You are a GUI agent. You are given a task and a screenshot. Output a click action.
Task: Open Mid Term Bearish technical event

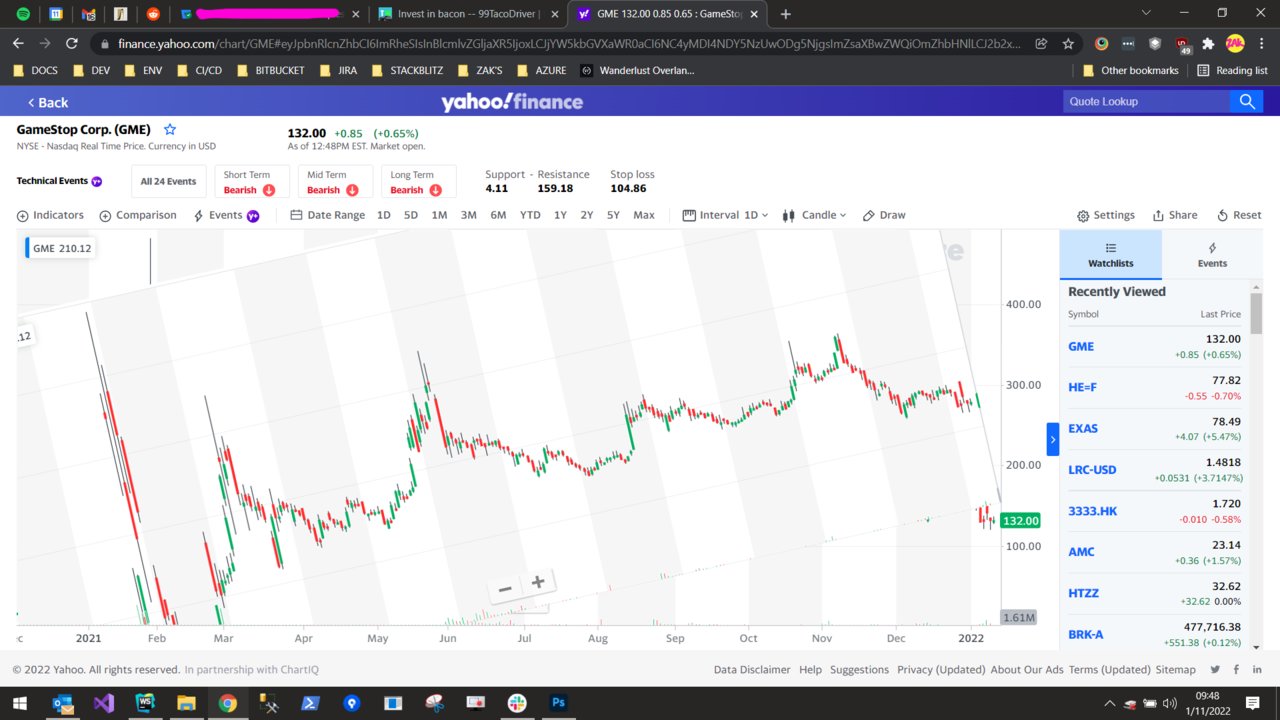point(335,182)
